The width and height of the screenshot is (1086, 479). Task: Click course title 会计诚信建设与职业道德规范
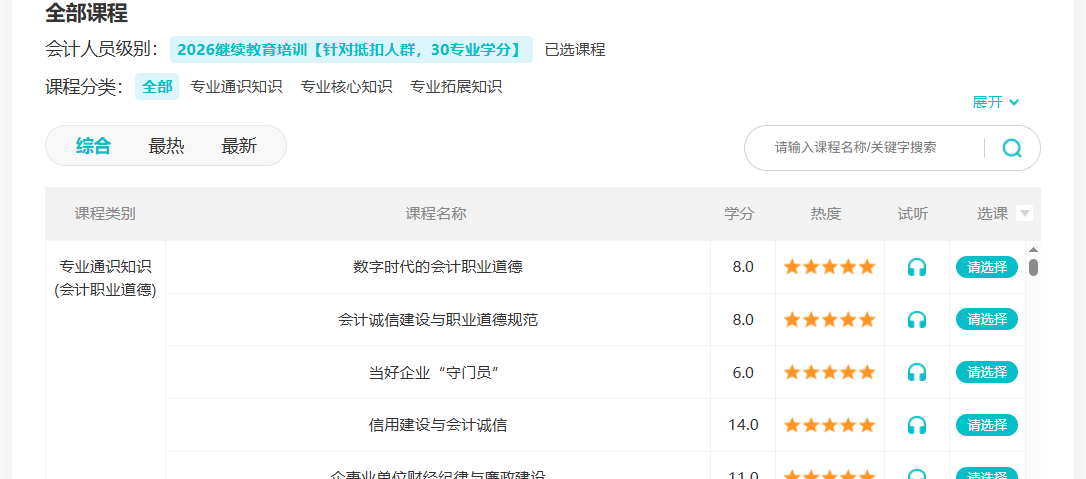[438, 320]
